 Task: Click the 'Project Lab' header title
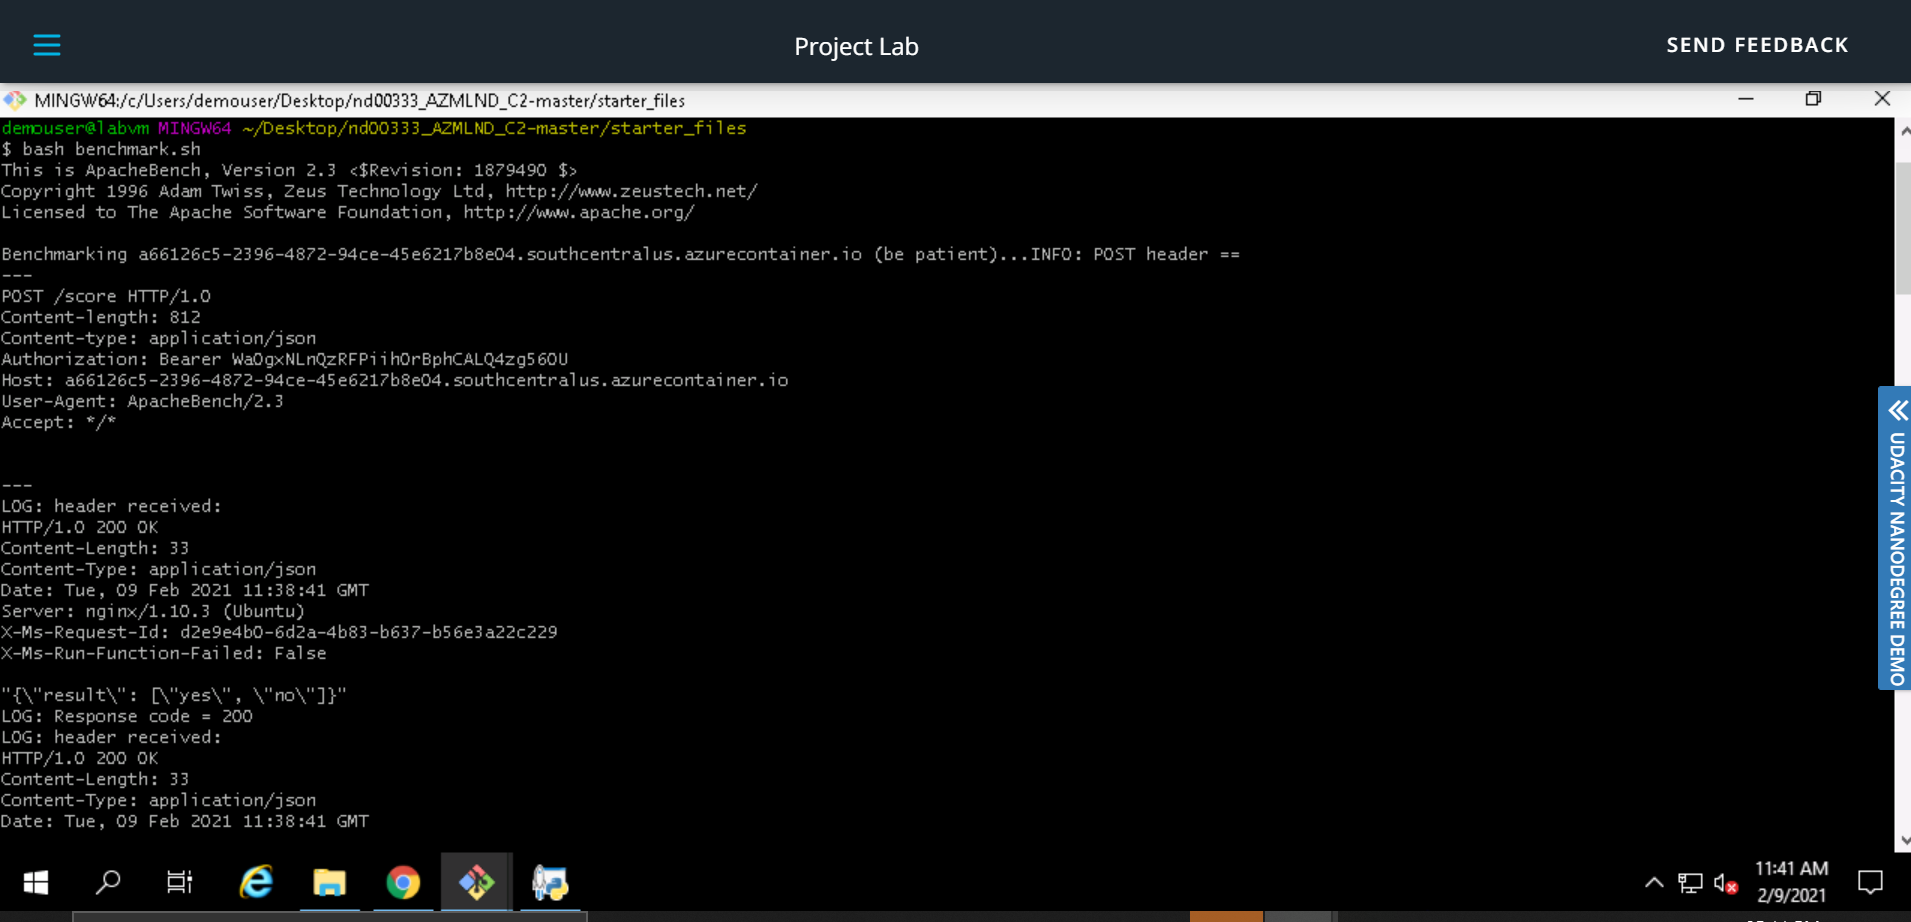[856, 46]
